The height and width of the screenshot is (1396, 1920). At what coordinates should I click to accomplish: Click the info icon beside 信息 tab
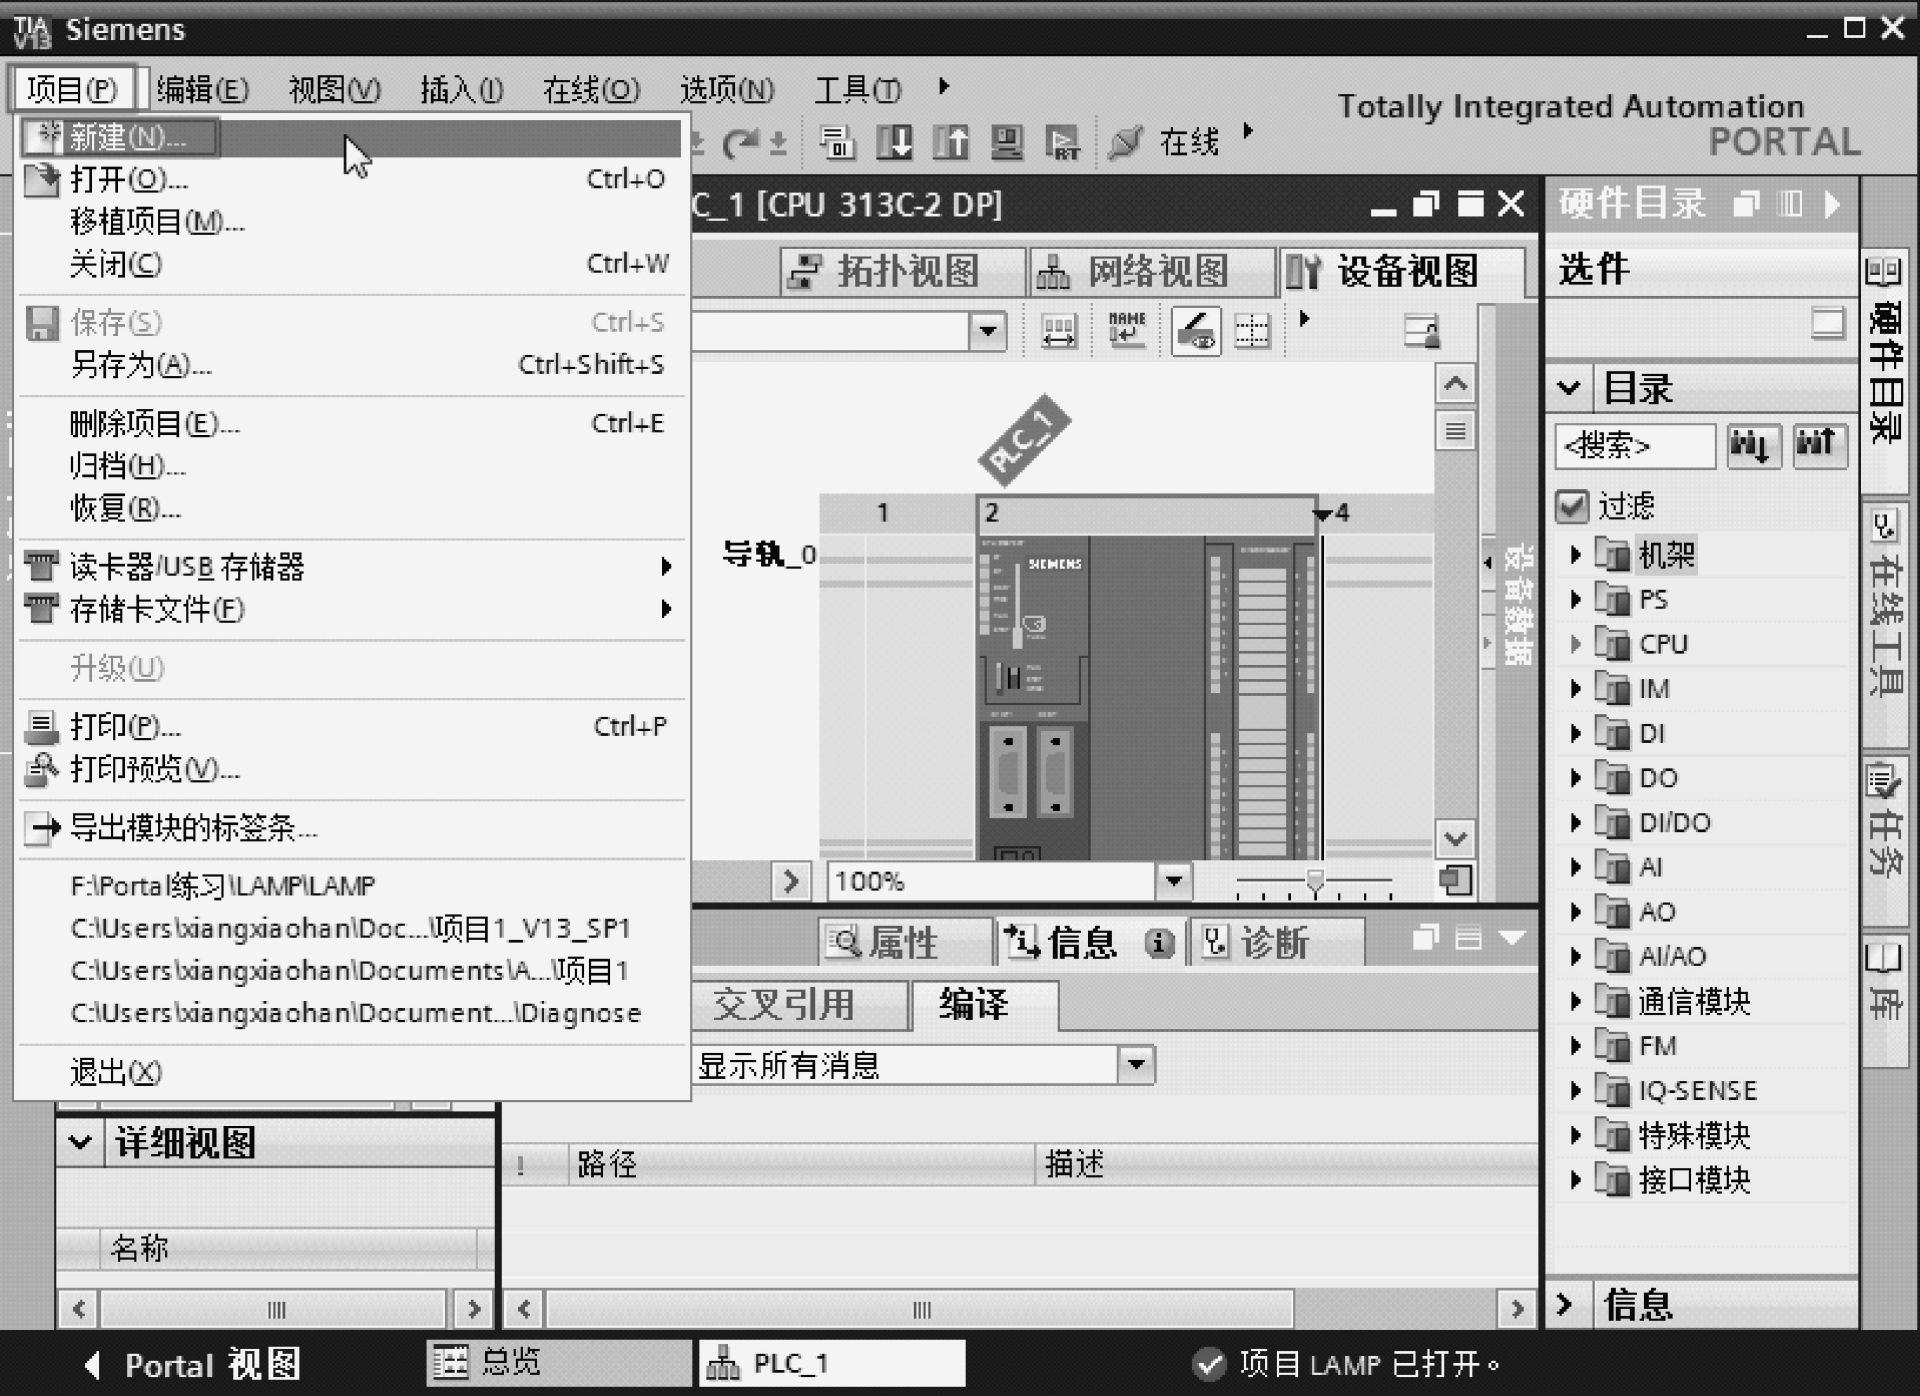[x=1158, y=942]
